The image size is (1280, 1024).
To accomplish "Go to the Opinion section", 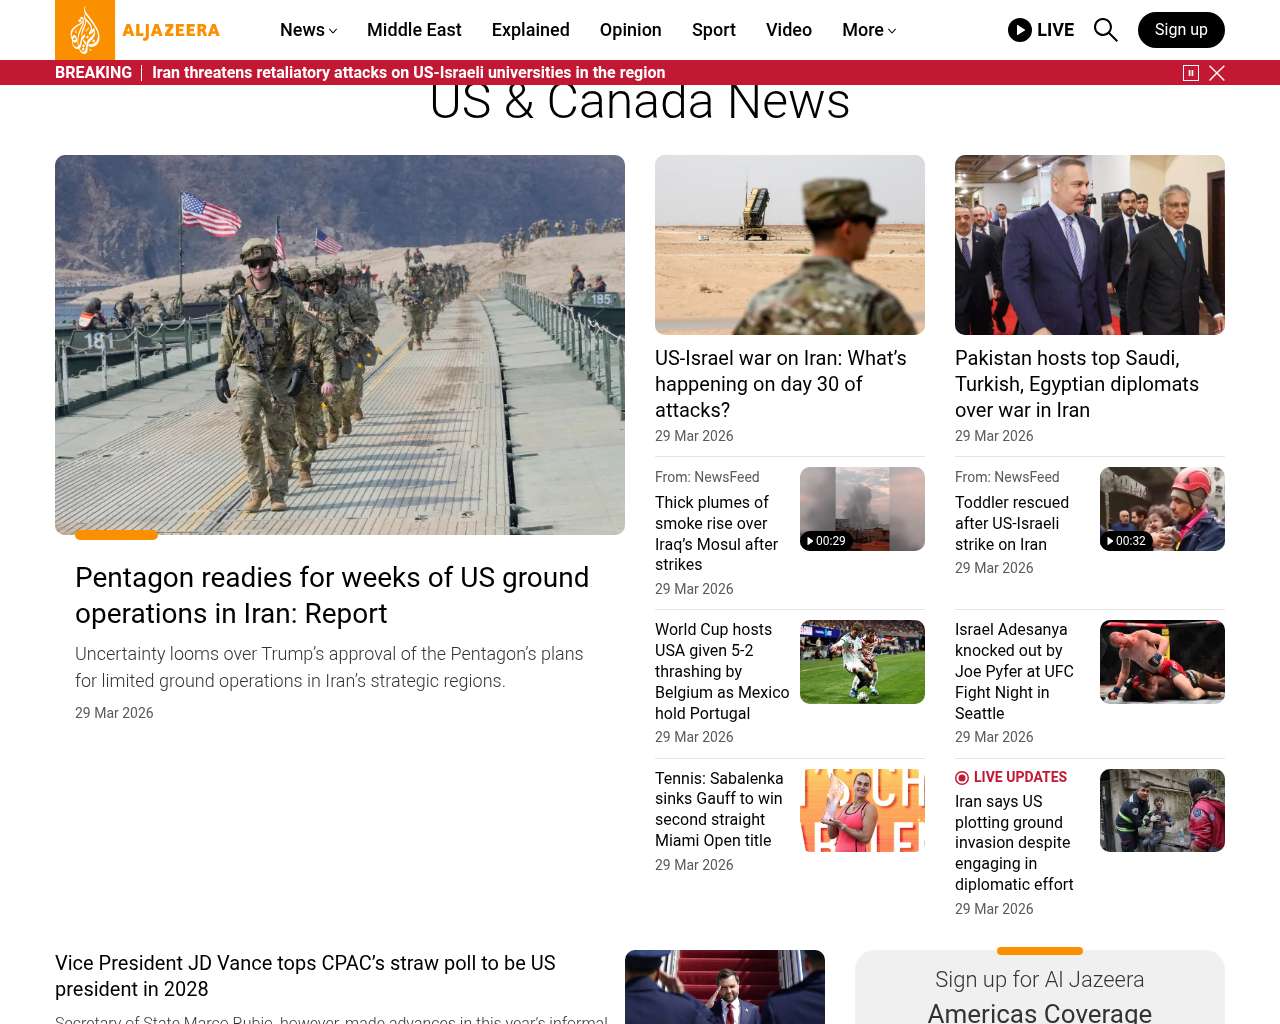I will (630, 30).
